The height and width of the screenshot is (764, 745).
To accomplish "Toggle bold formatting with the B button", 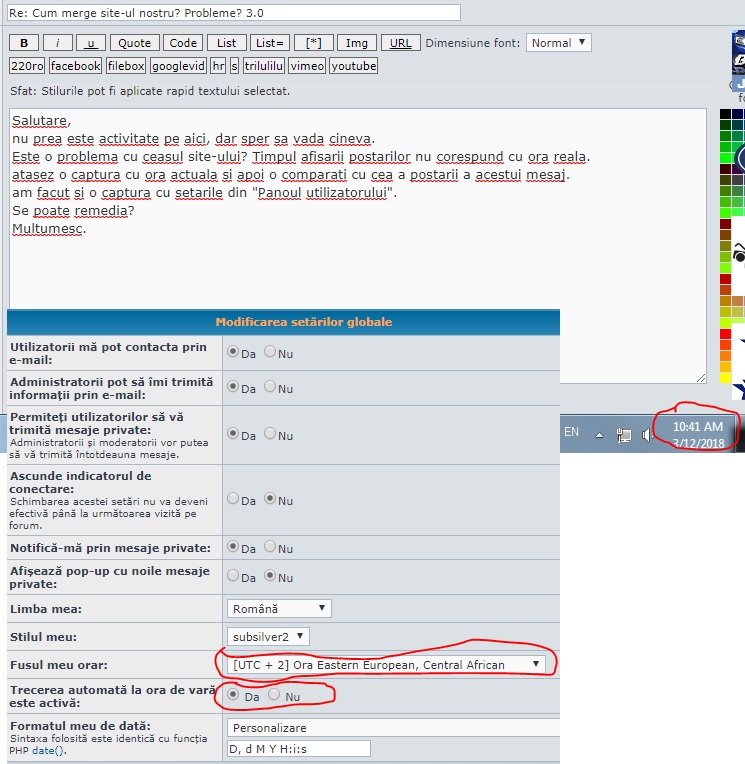I will [x=23, y=43].
